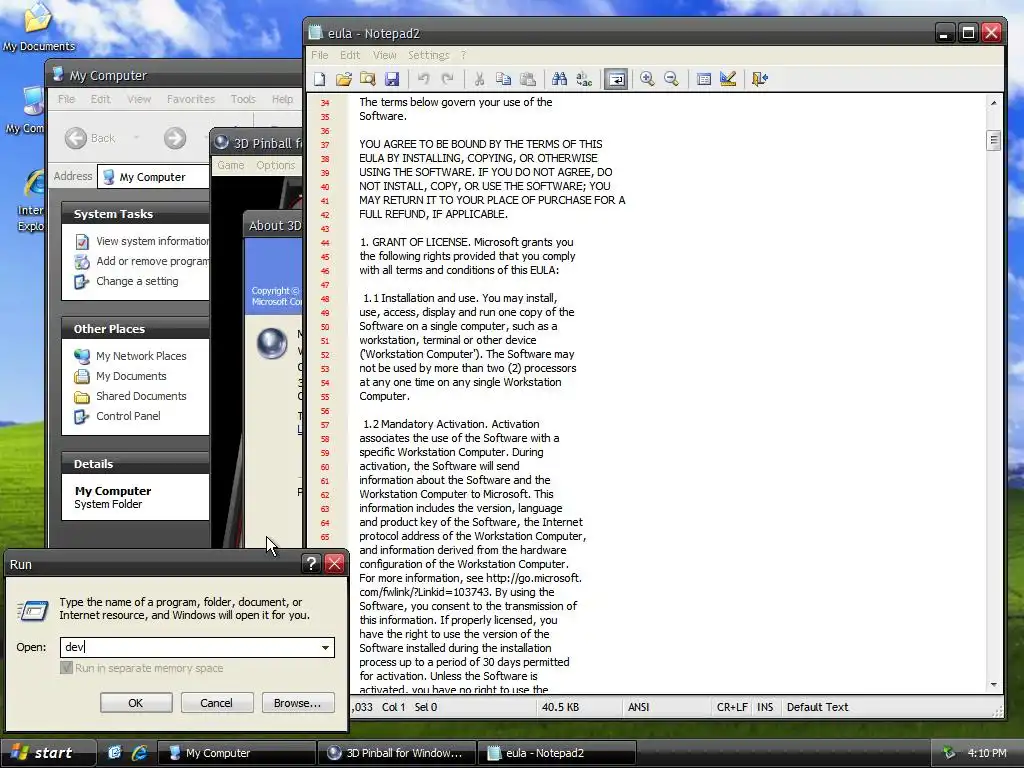Click the Copy icon in Notepad2 toolbar
1024x768 pixels.
click(x=503, y=79)
